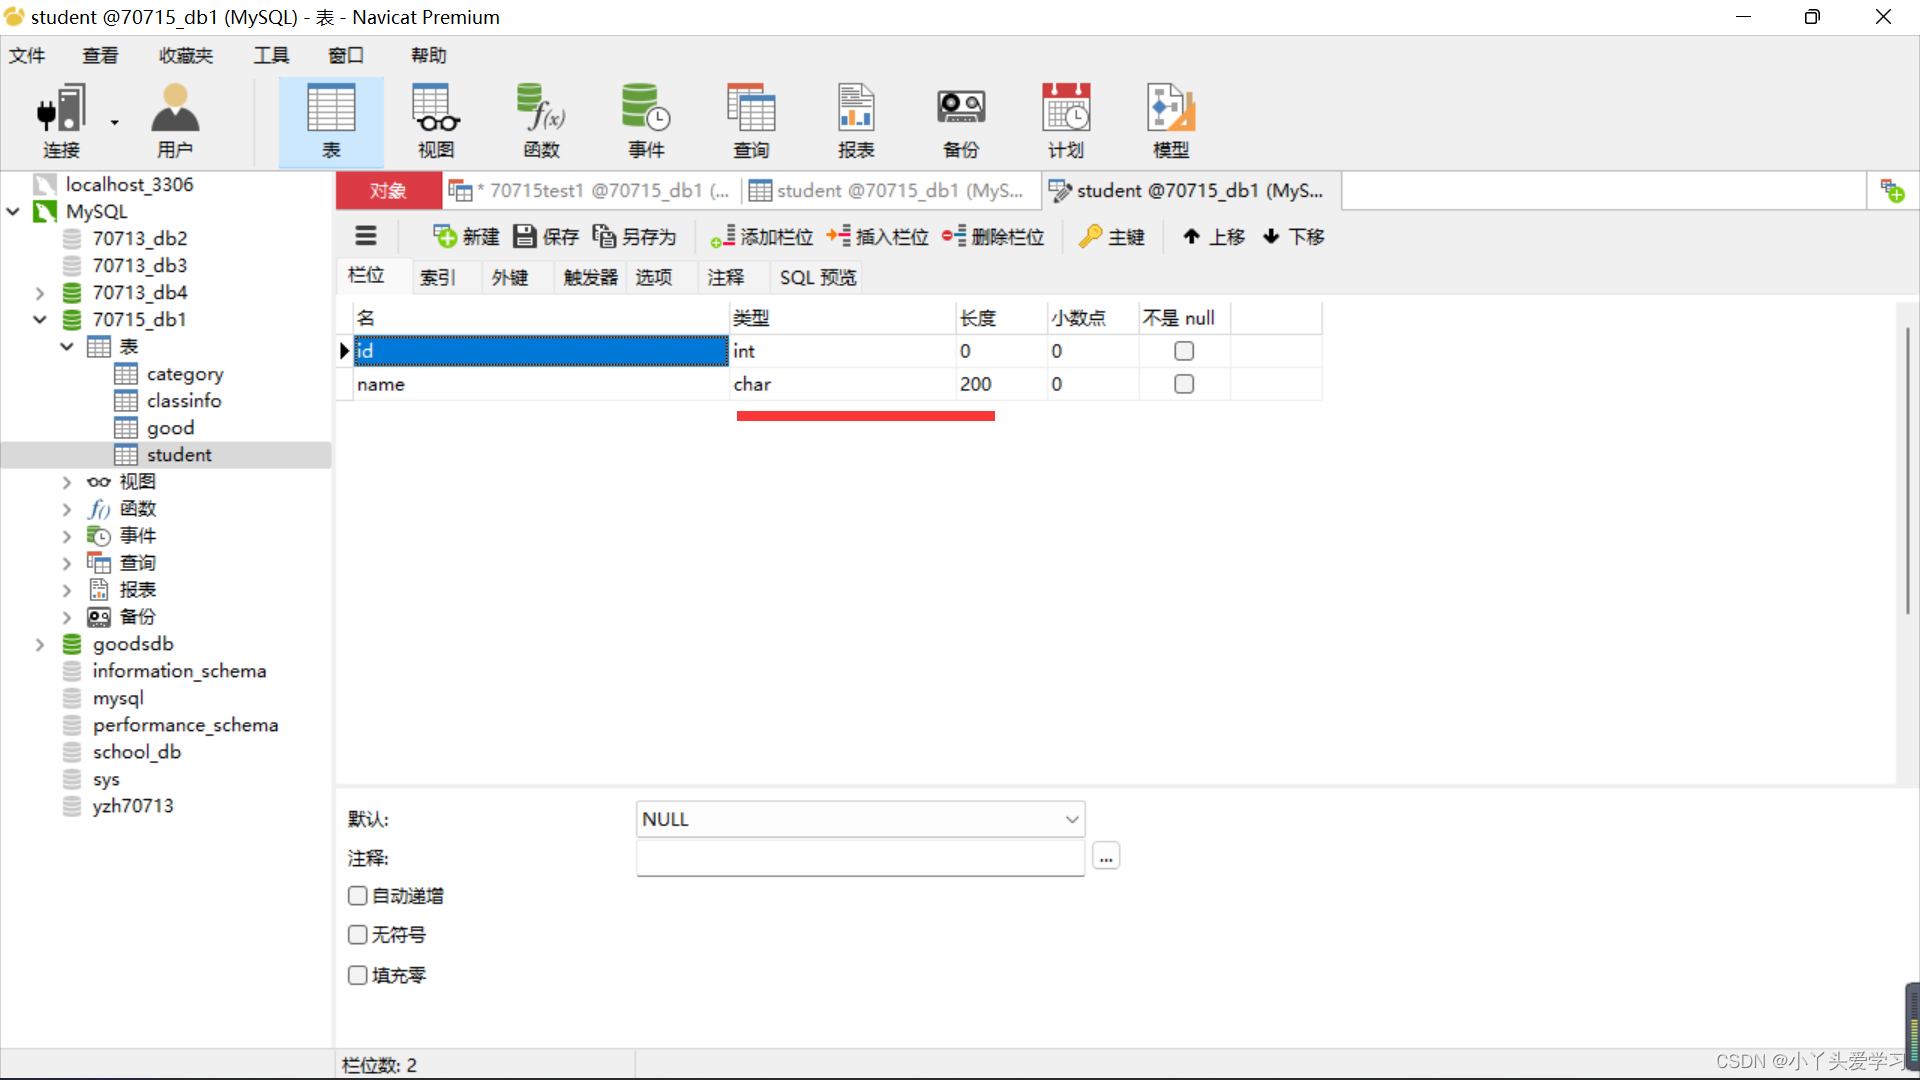Image resolution: width=1920 pixels, height=1080 pixels.
Task: Select the 表 (Table) toolbar icon
Action: point(331,121)
